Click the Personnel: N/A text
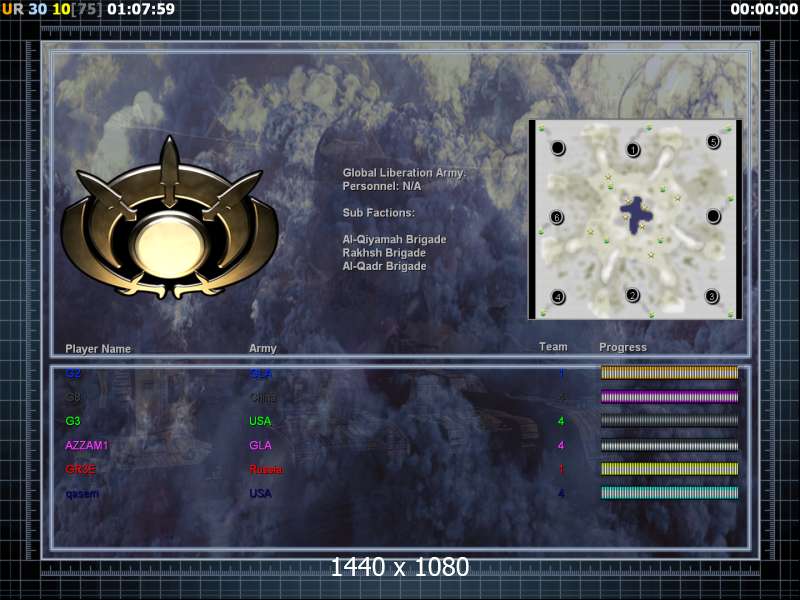 tap(382, 186)
